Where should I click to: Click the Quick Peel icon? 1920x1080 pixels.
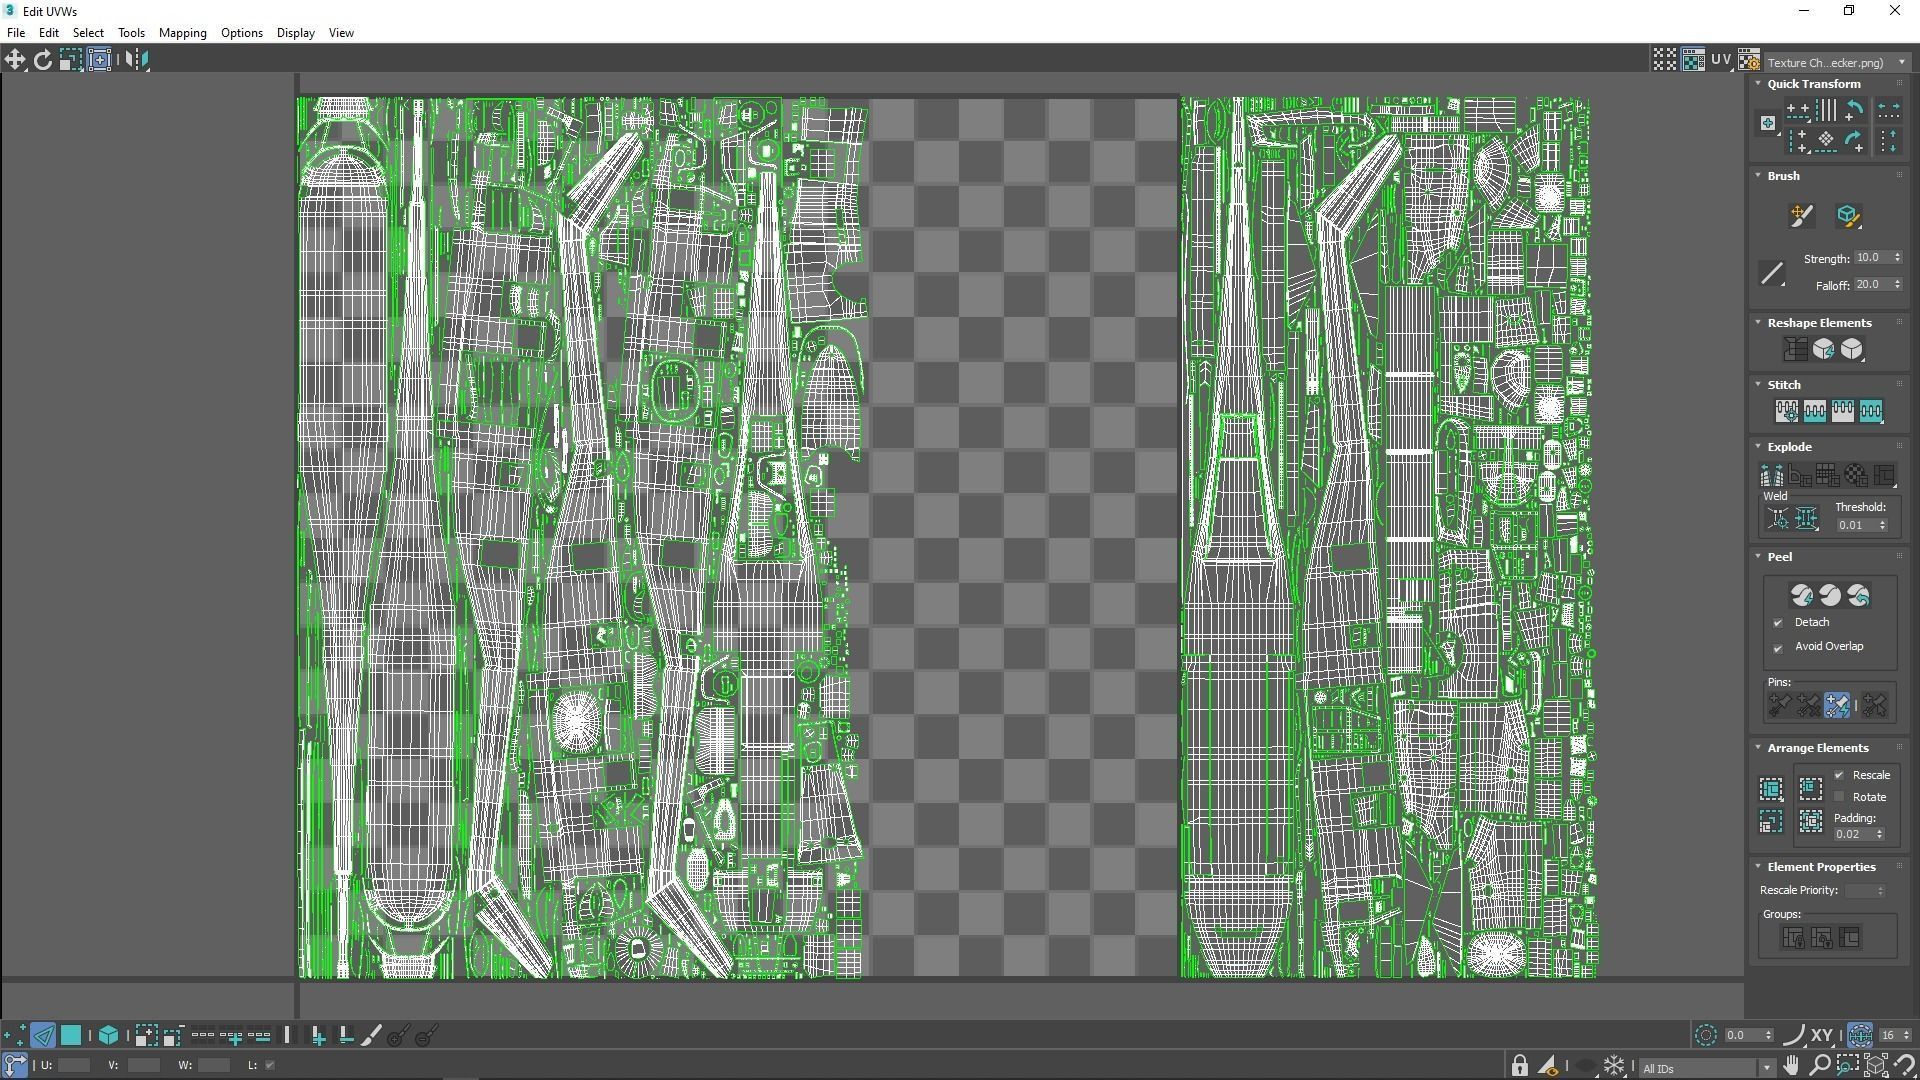1801,596
